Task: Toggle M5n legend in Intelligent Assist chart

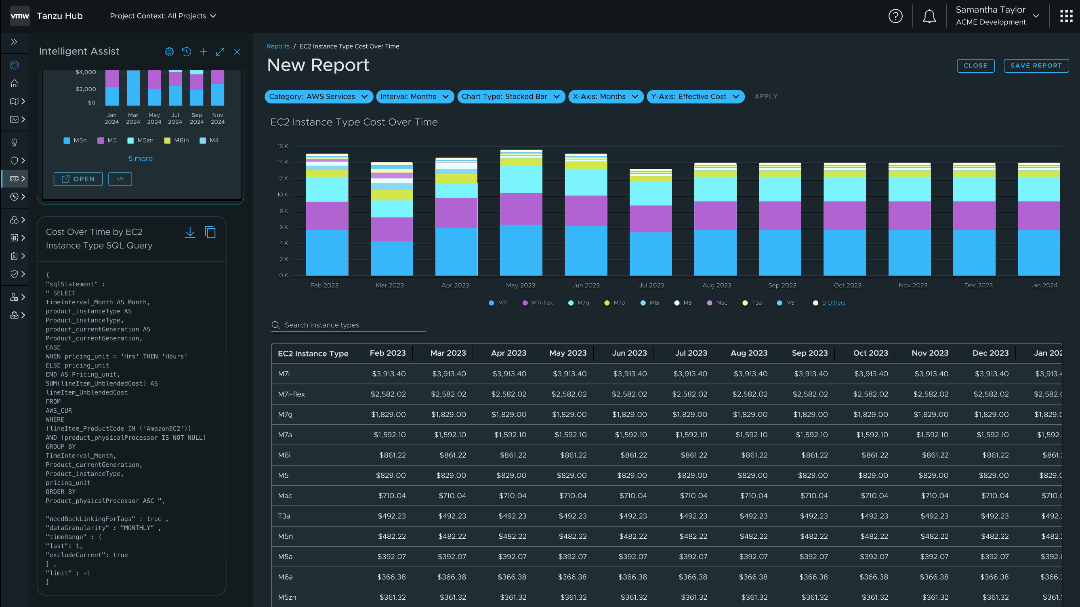Action: click(x=75, y=141)
